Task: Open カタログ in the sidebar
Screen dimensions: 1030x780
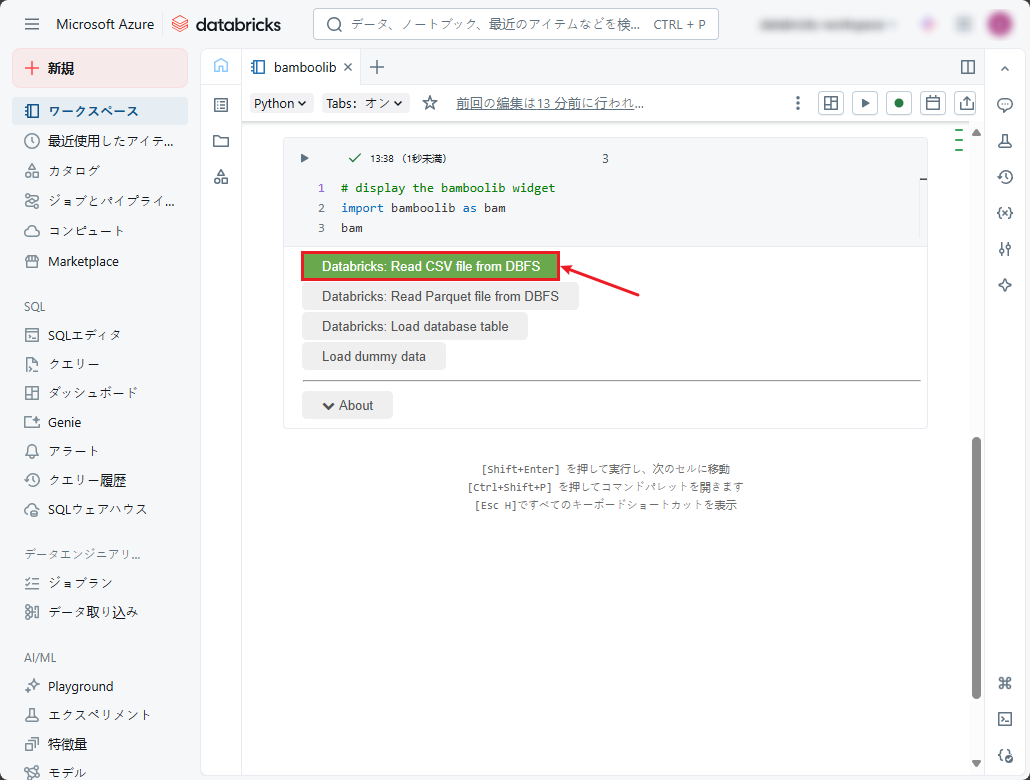Action: tap(74, 171)
